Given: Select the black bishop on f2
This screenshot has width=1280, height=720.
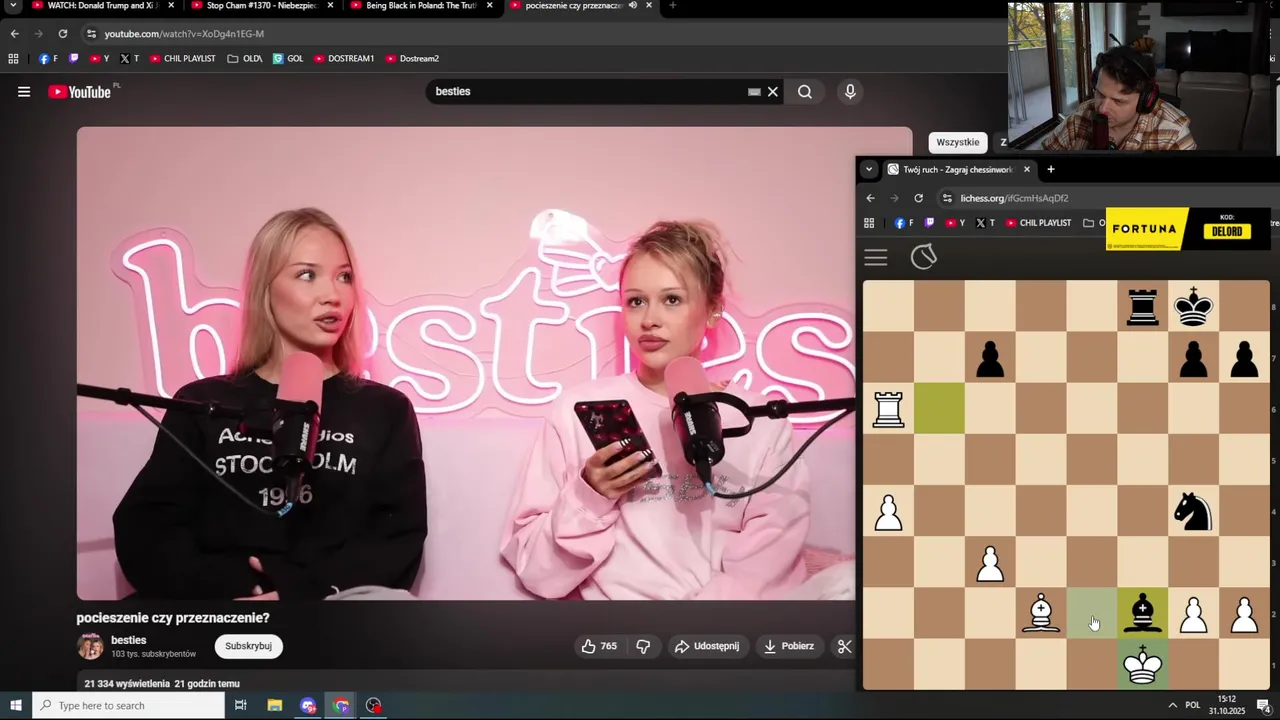Looking at the screenshot, I should (x=1143, y=613).
